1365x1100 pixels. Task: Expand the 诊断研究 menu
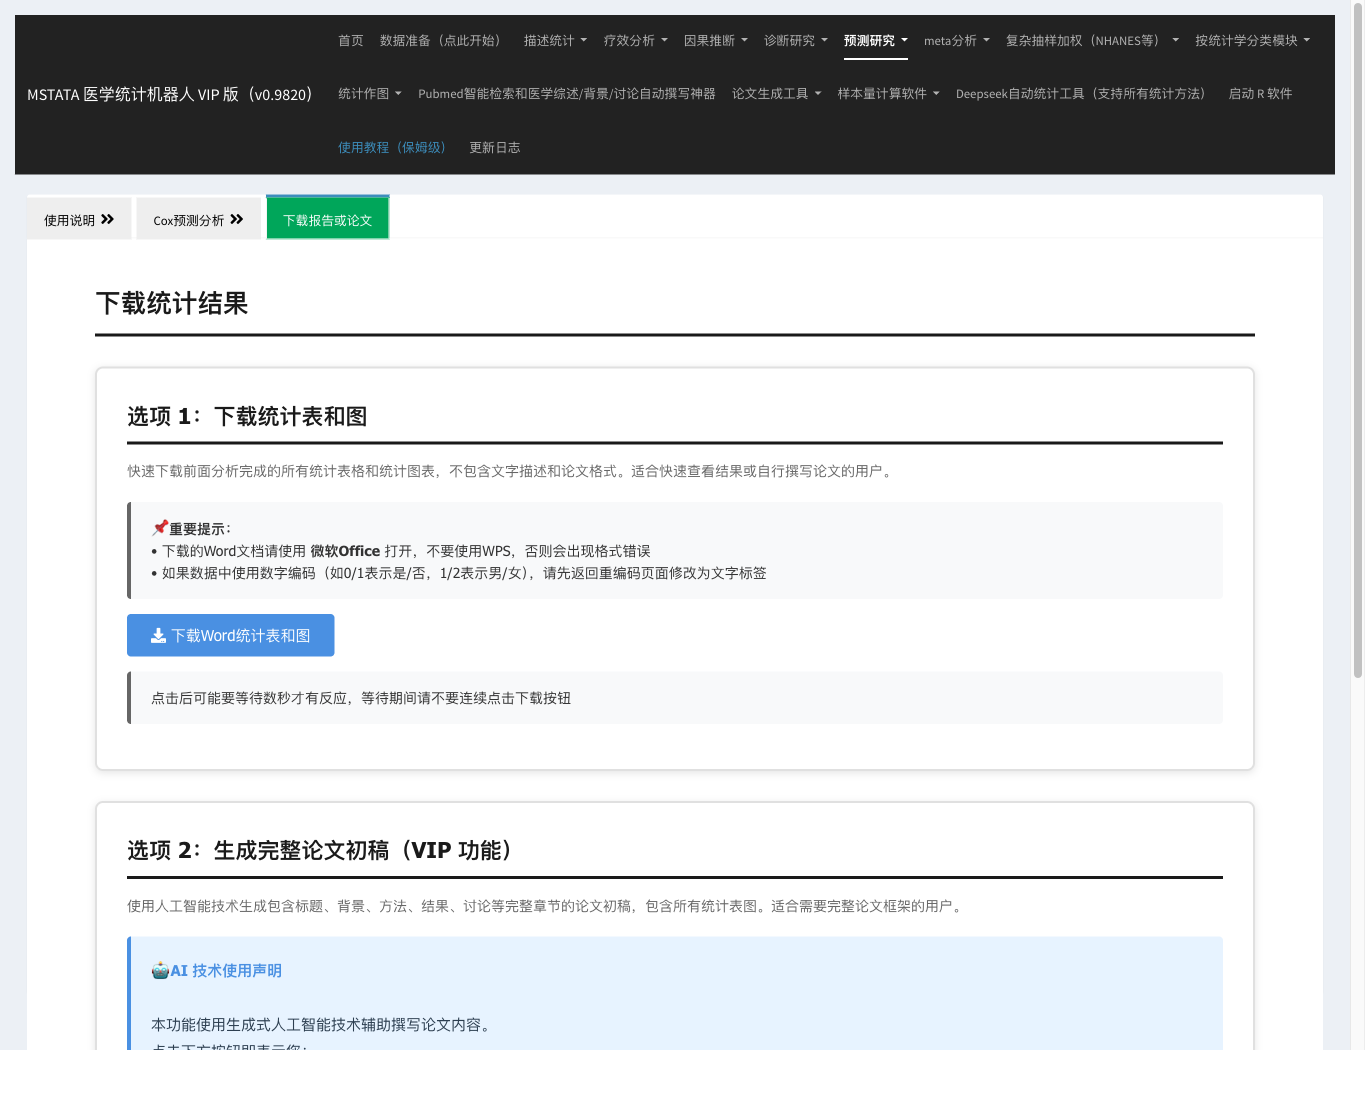tap(795, 41)
